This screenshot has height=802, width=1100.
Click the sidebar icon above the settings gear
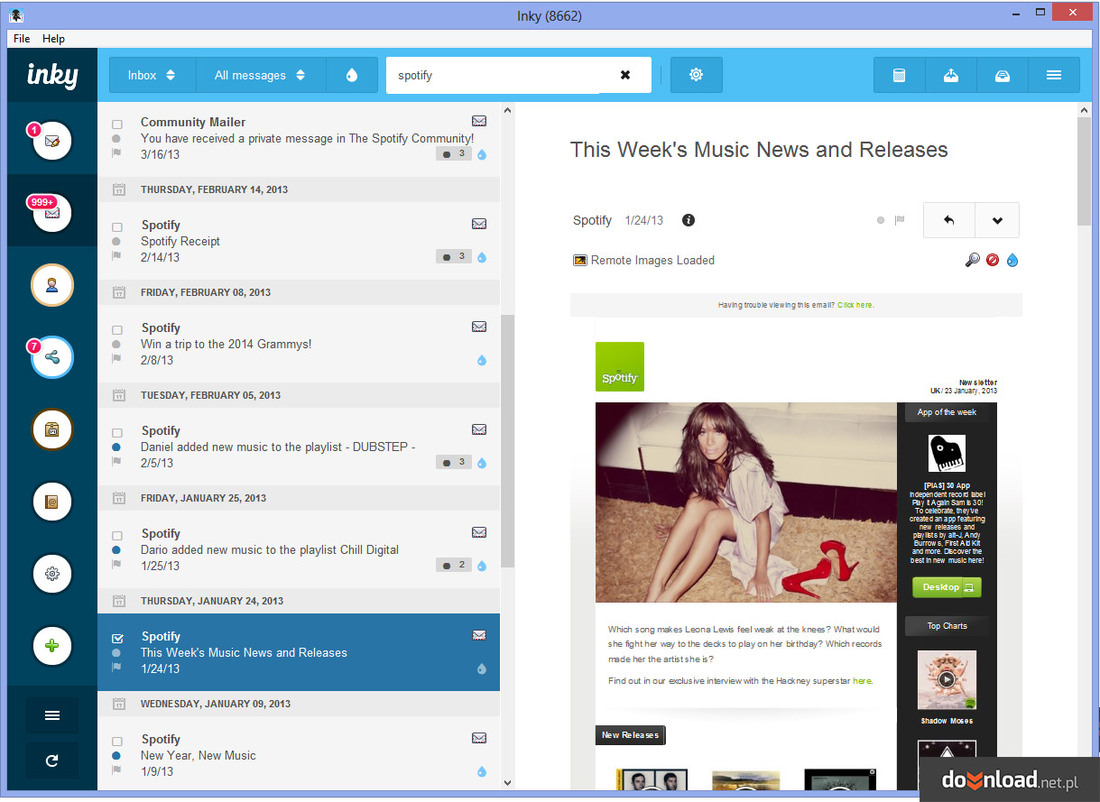(x=52, y=502)
